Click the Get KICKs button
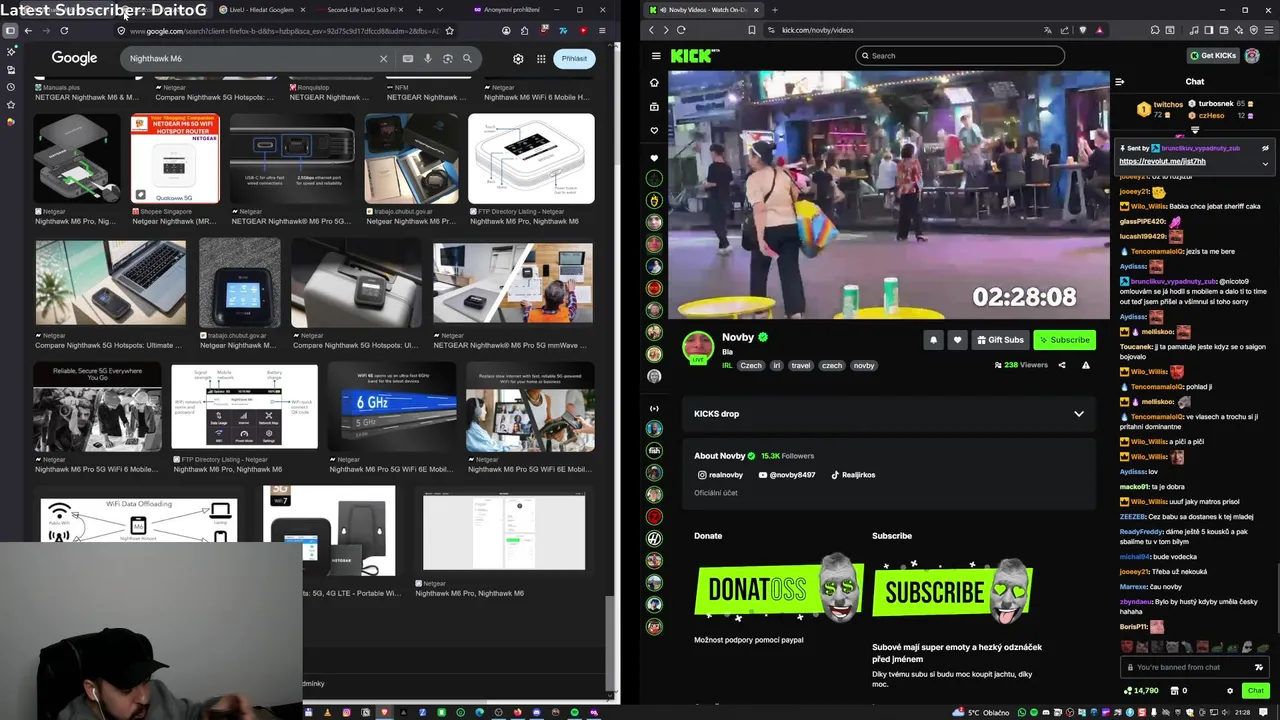The width and height of the screenshot is (1280, 720). [x=1213, y=56]
